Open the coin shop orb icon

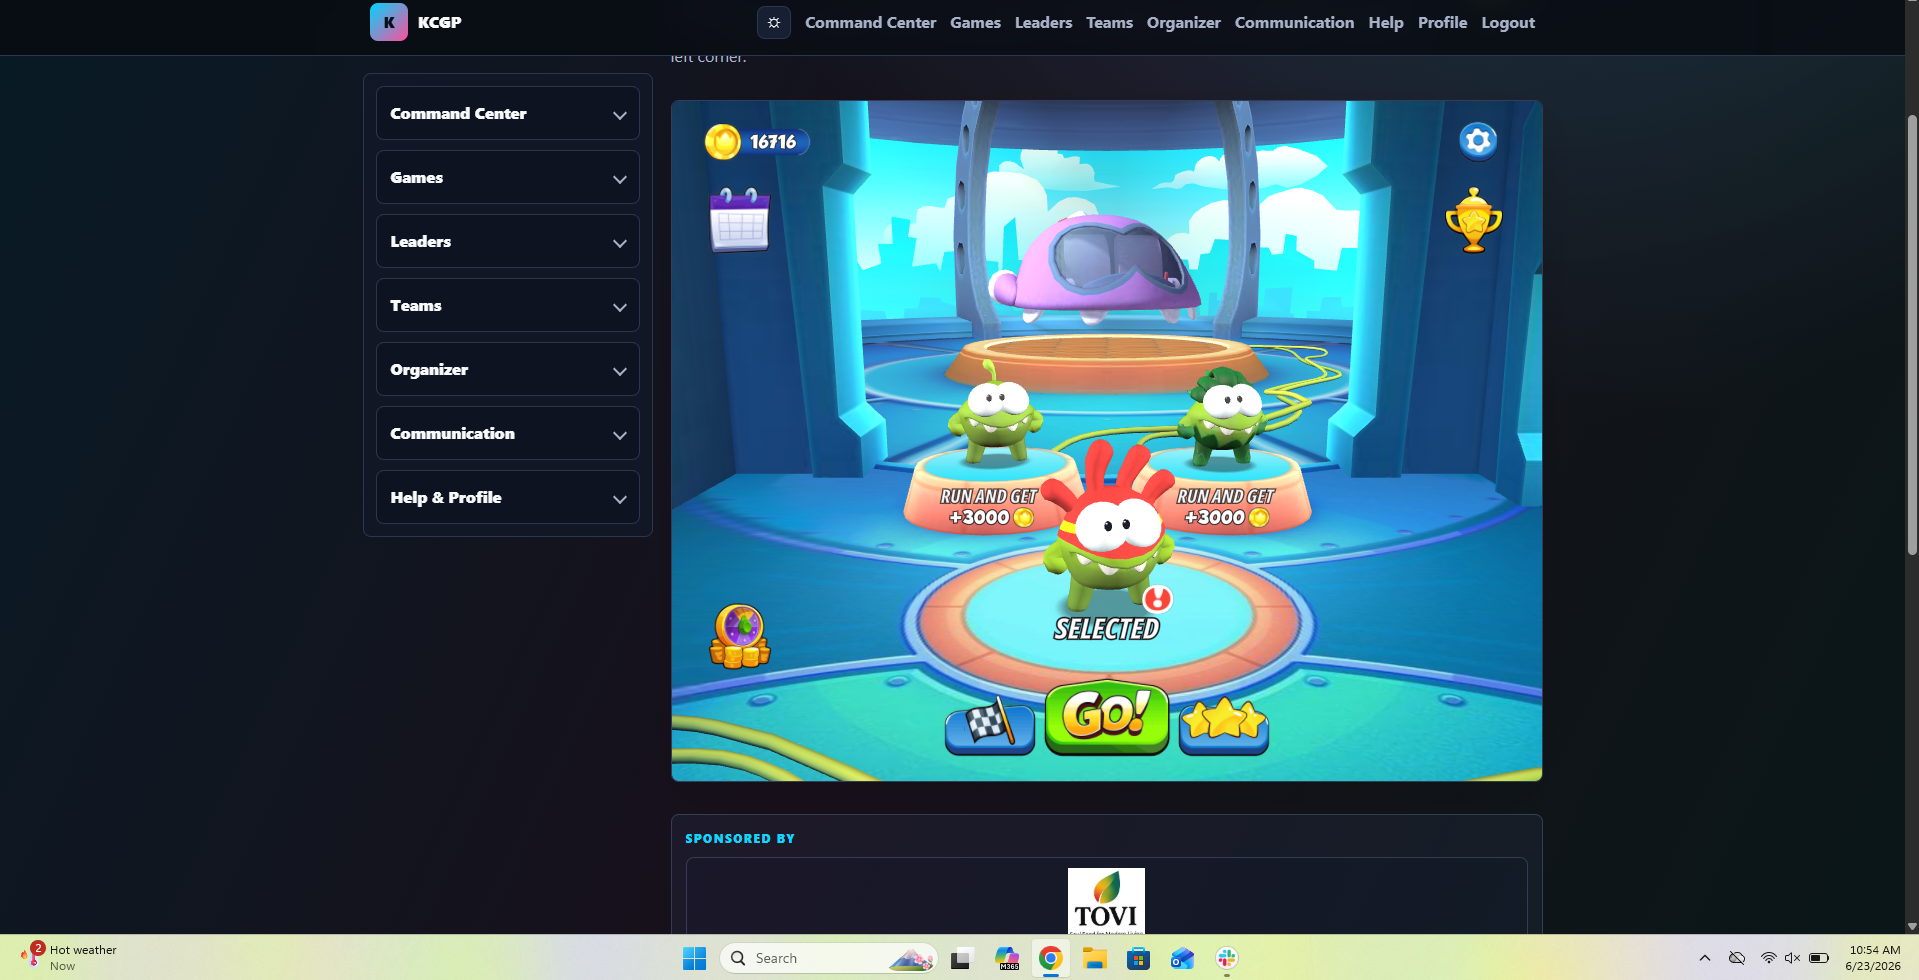click(x=740, y=636)
